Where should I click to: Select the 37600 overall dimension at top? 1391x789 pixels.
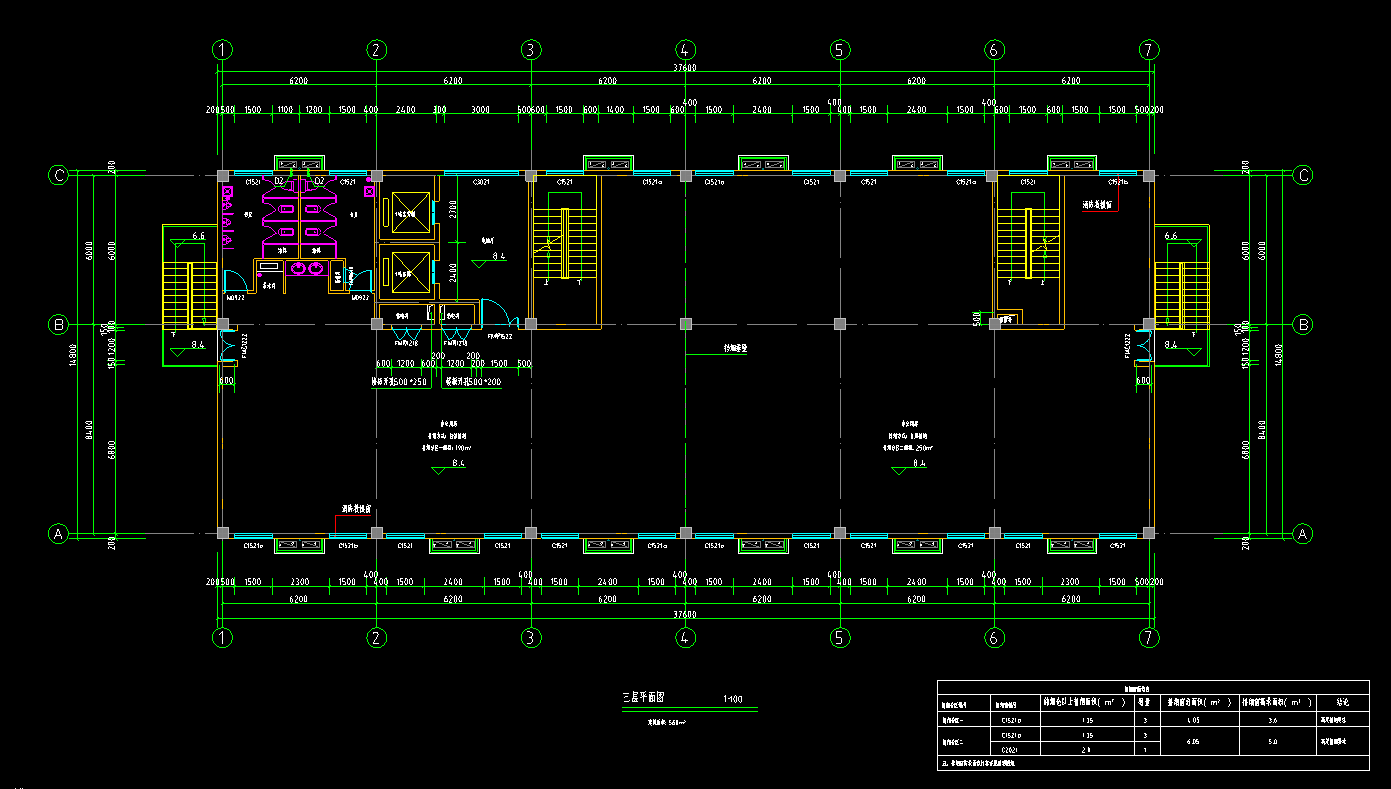[685, 68]
